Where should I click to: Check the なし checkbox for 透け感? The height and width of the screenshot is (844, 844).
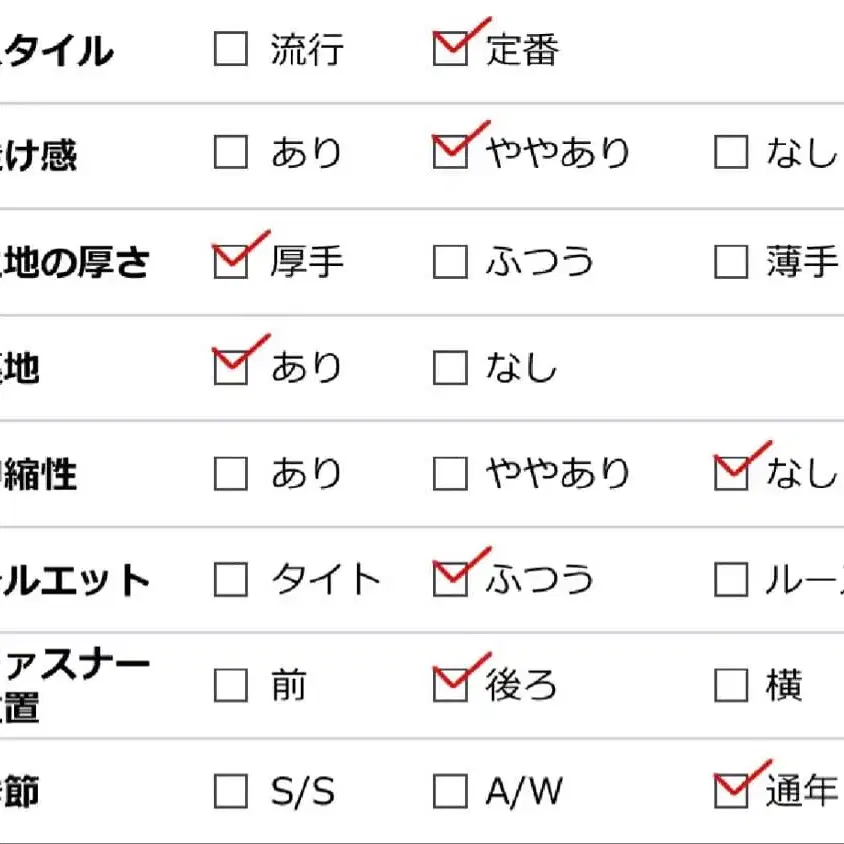pyautogui.click(x=731, y=152)
